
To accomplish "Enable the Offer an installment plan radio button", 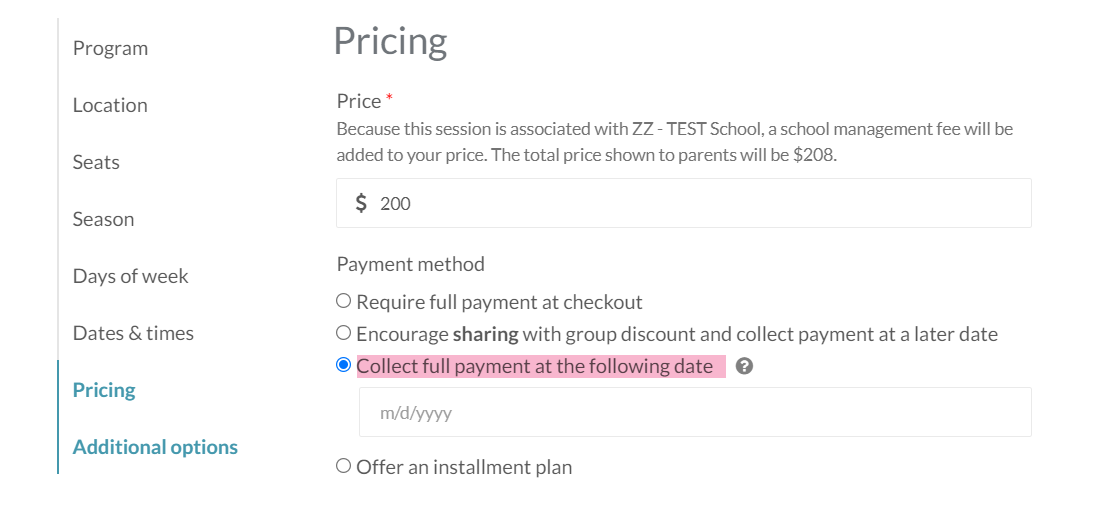I will click(x=344, y=466).
